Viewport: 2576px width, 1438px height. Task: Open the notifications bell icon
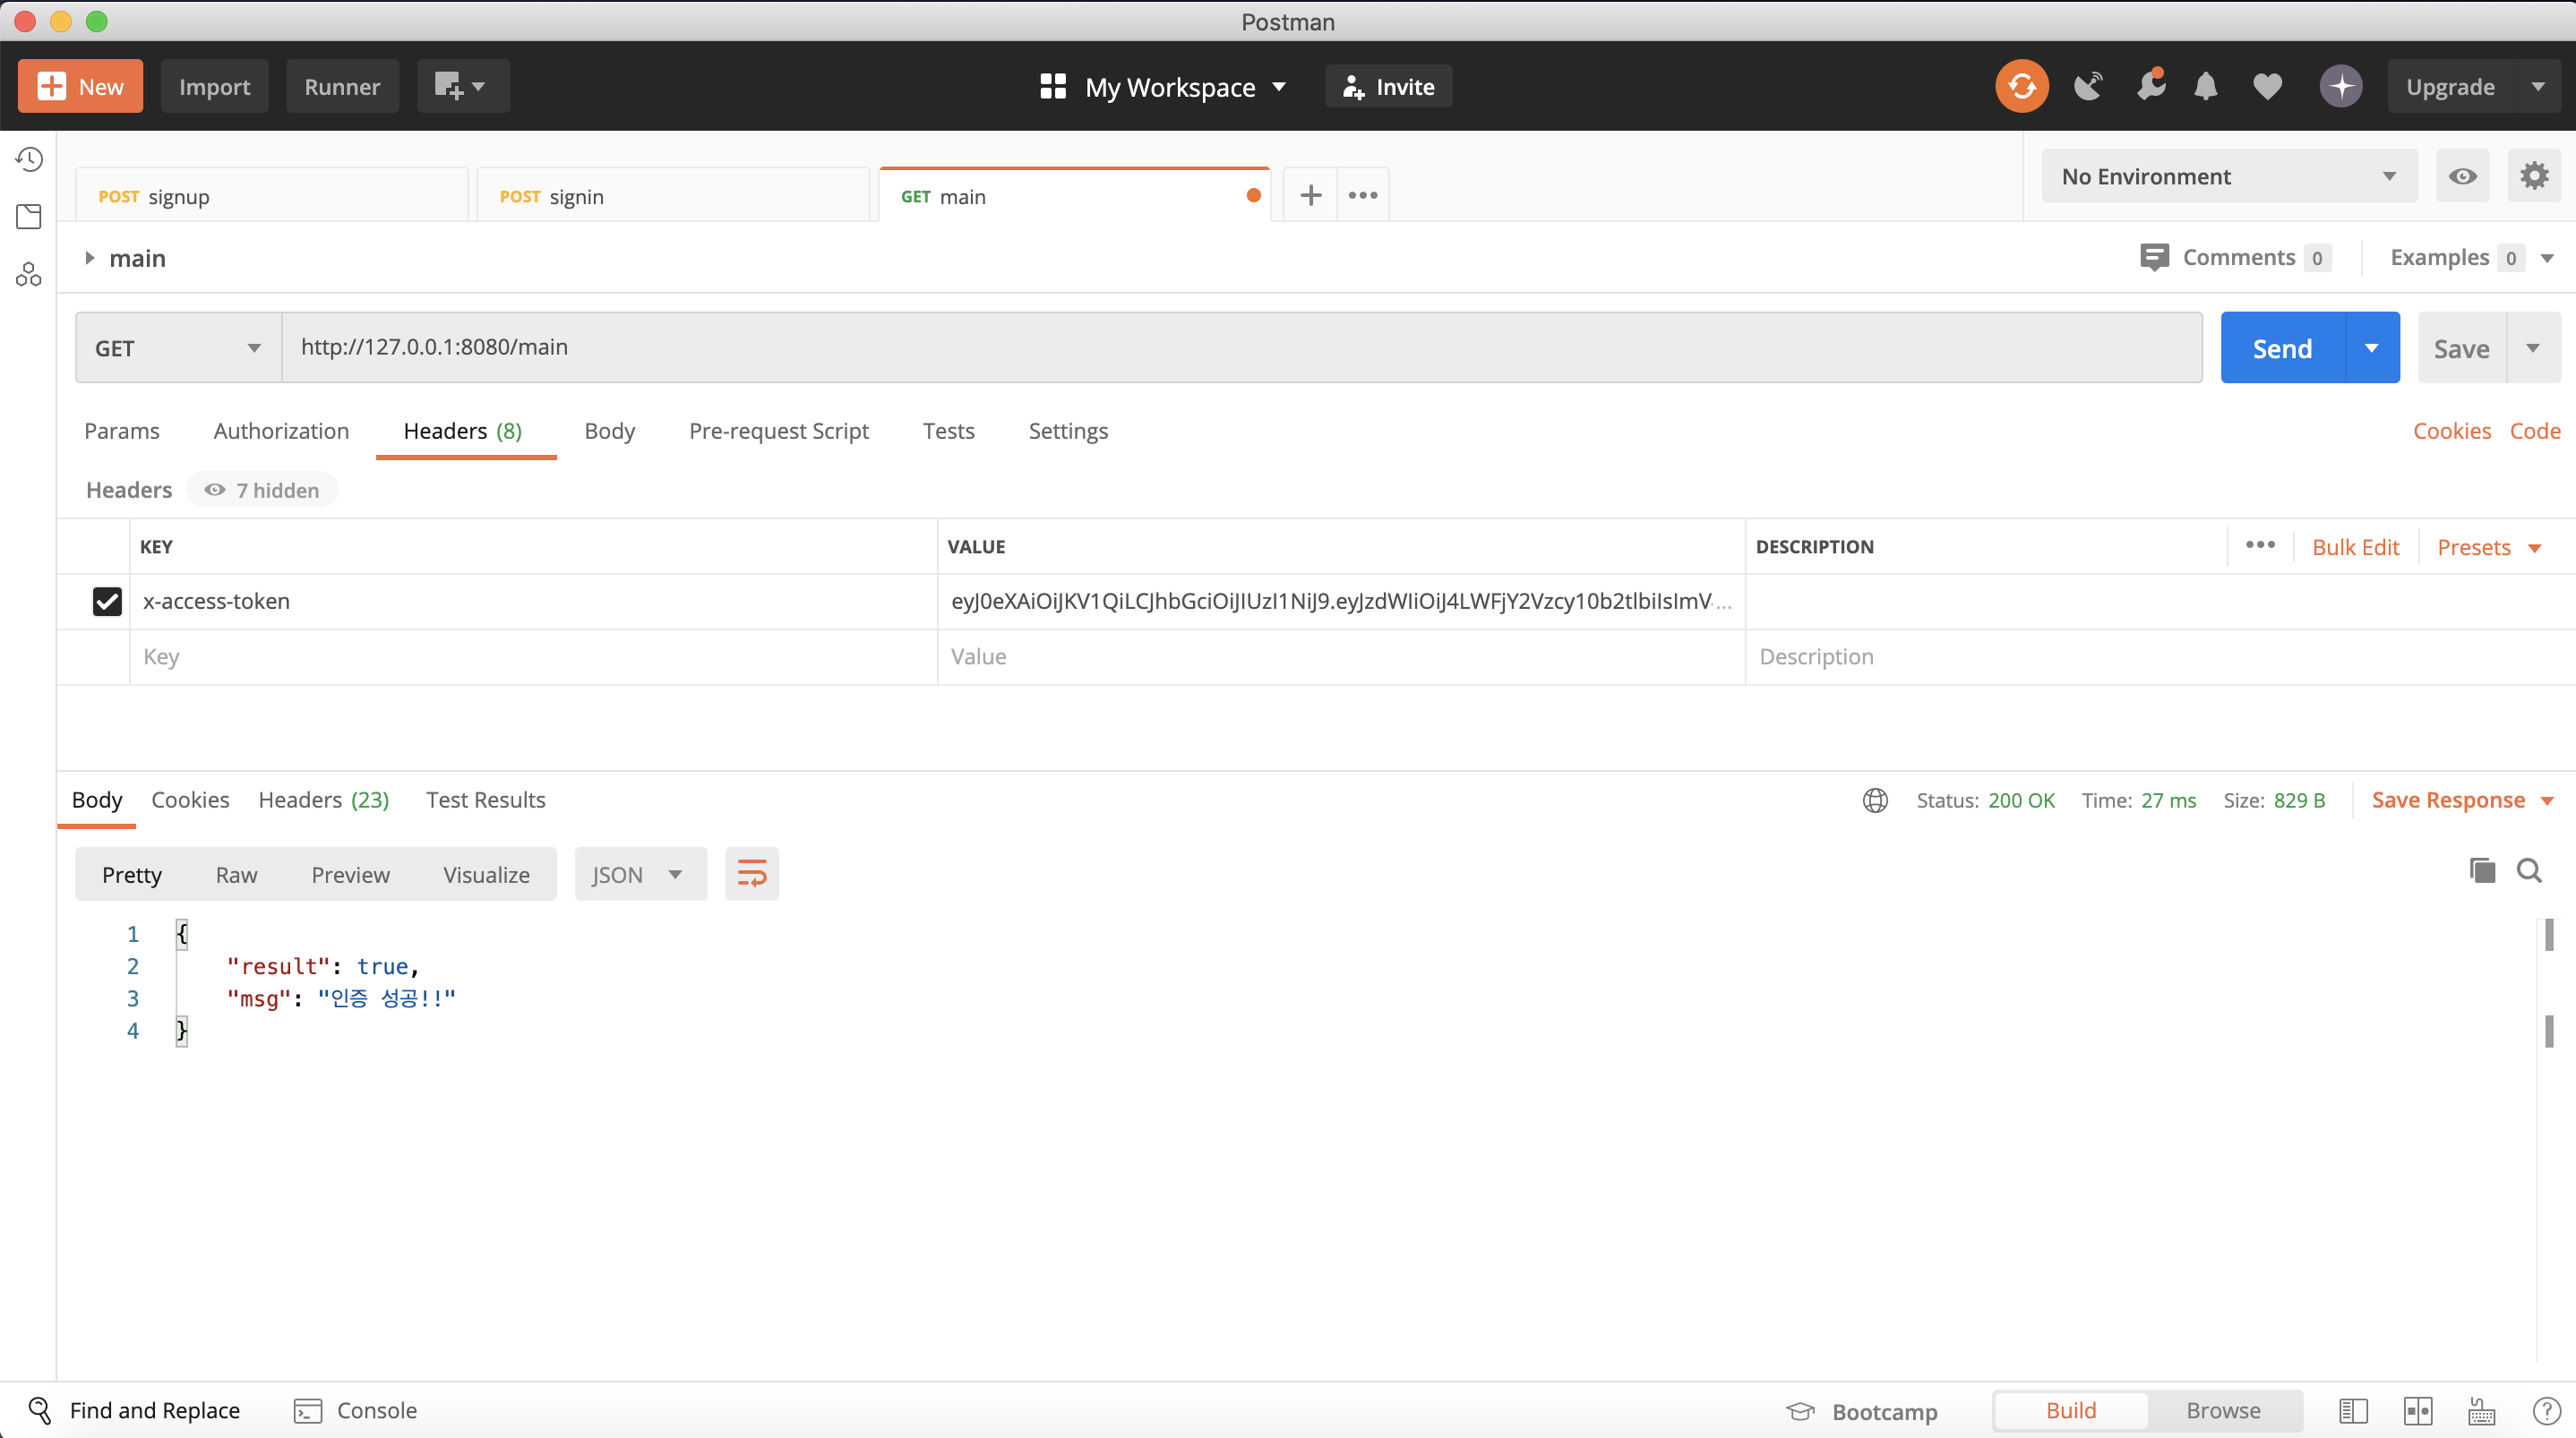point(2205,87)
